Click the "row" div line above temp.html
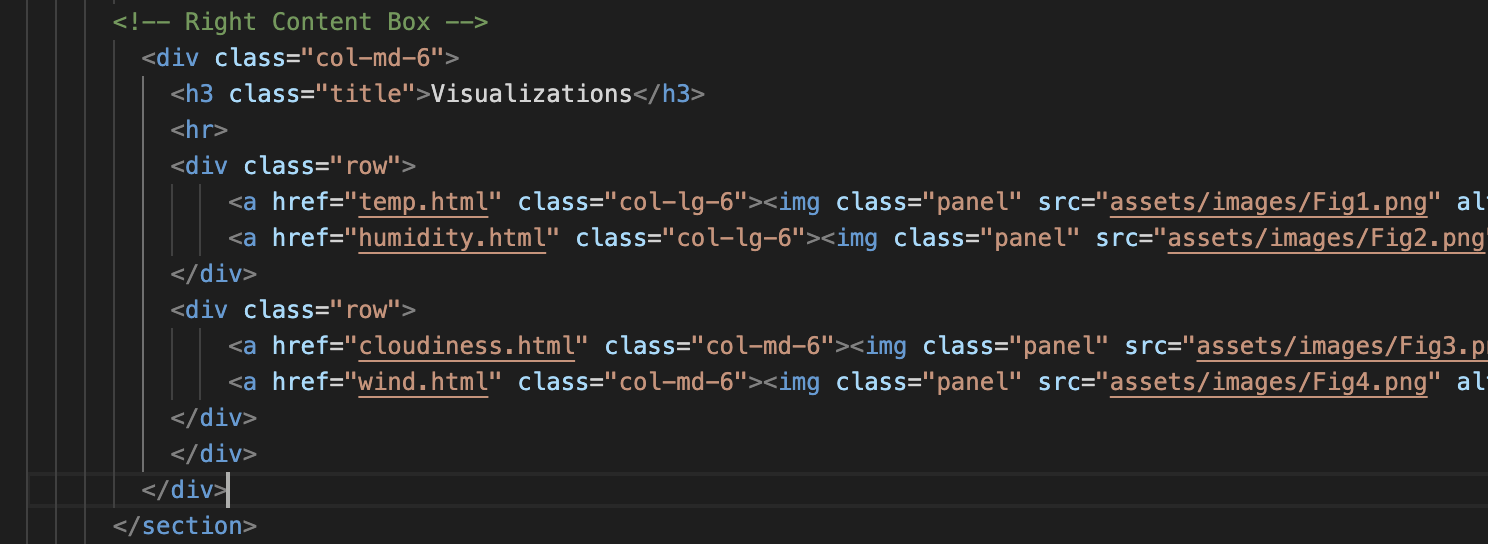Viewport: 1488px width, 544px height. 293,166
